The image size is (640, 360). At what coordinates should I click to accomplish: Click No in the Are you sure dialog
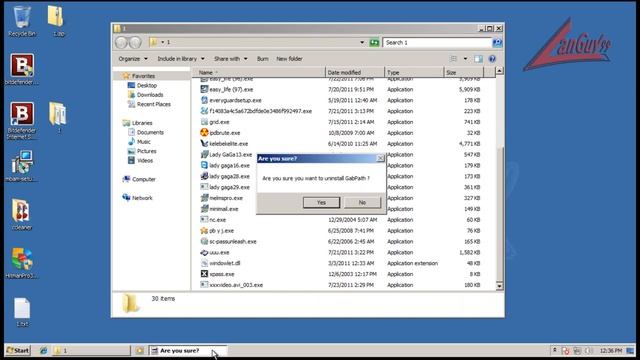(362, 202)
